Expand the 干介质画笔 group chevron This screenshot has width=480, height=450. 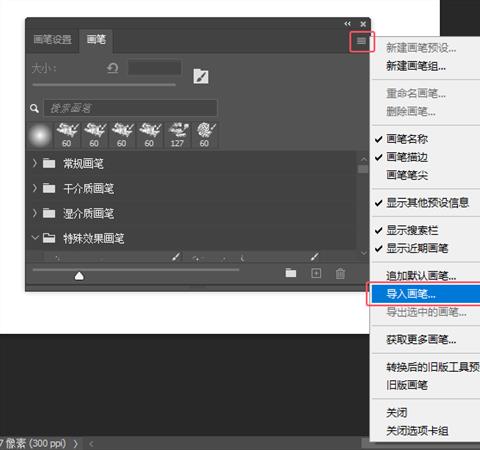coord(35,188)
